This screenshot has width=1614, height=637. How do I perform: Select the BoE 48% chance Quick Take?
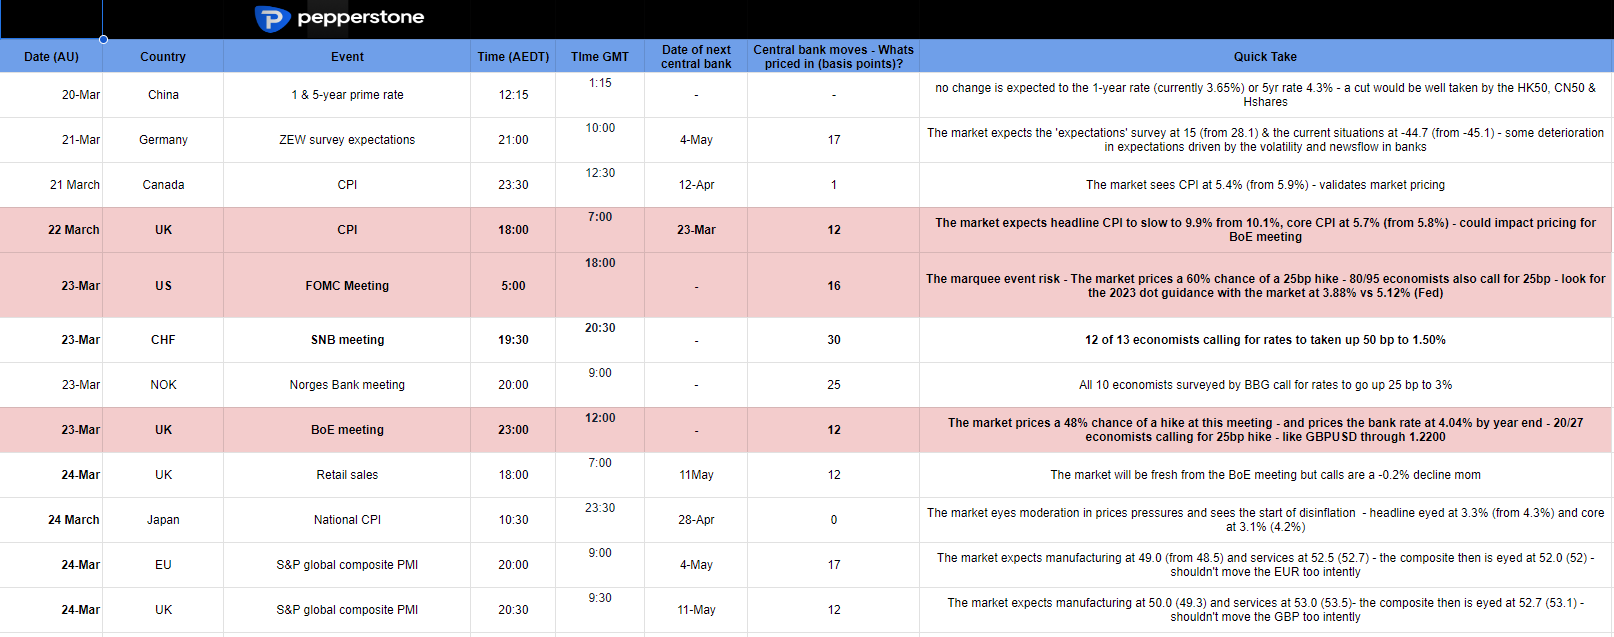coord(1265,430)
